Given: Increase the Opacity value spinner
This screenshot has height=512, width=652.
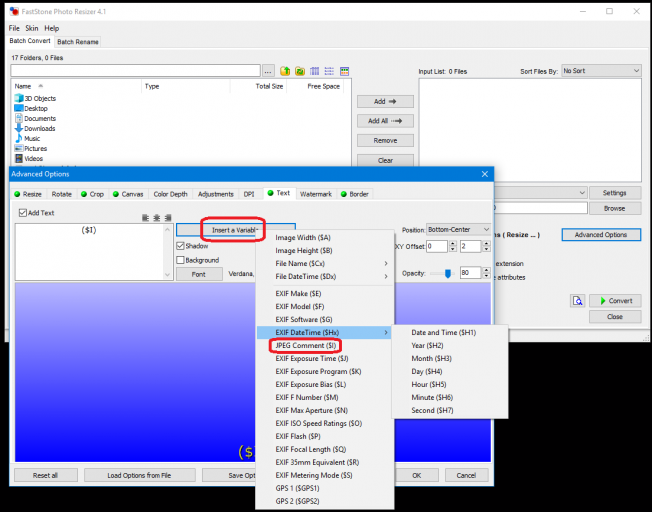Looking at the screenshot, I should [x=487, y=270].
